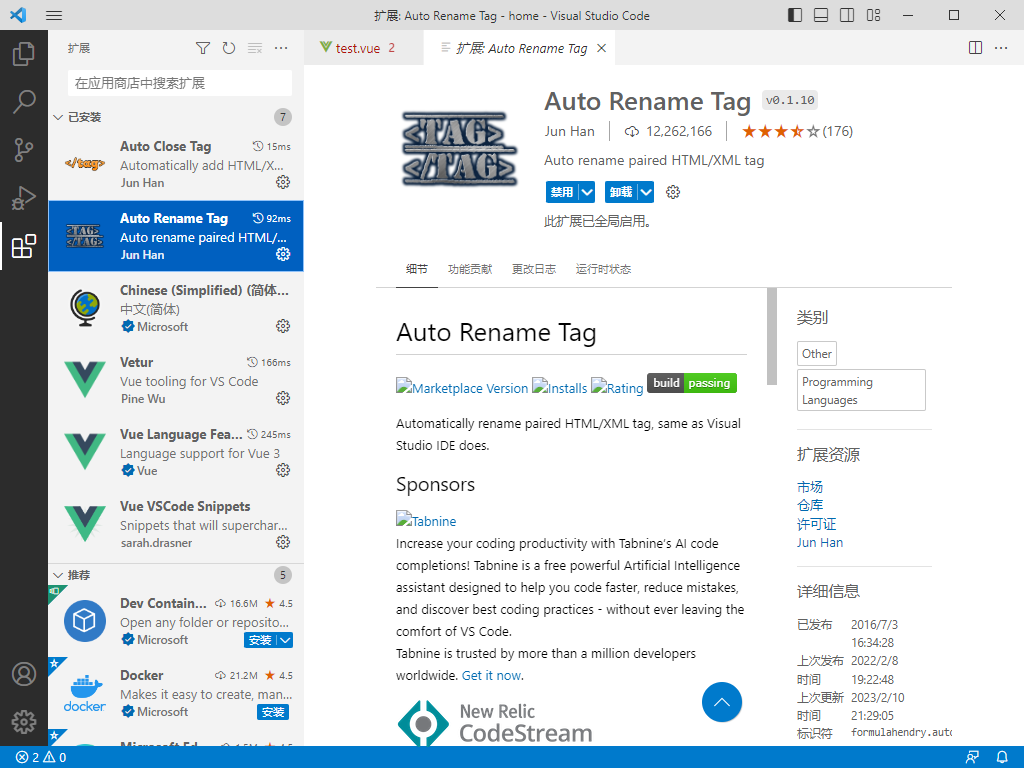Open the Run and Debug view
This screenshot has width=1024, height=768.
point(24,198)
